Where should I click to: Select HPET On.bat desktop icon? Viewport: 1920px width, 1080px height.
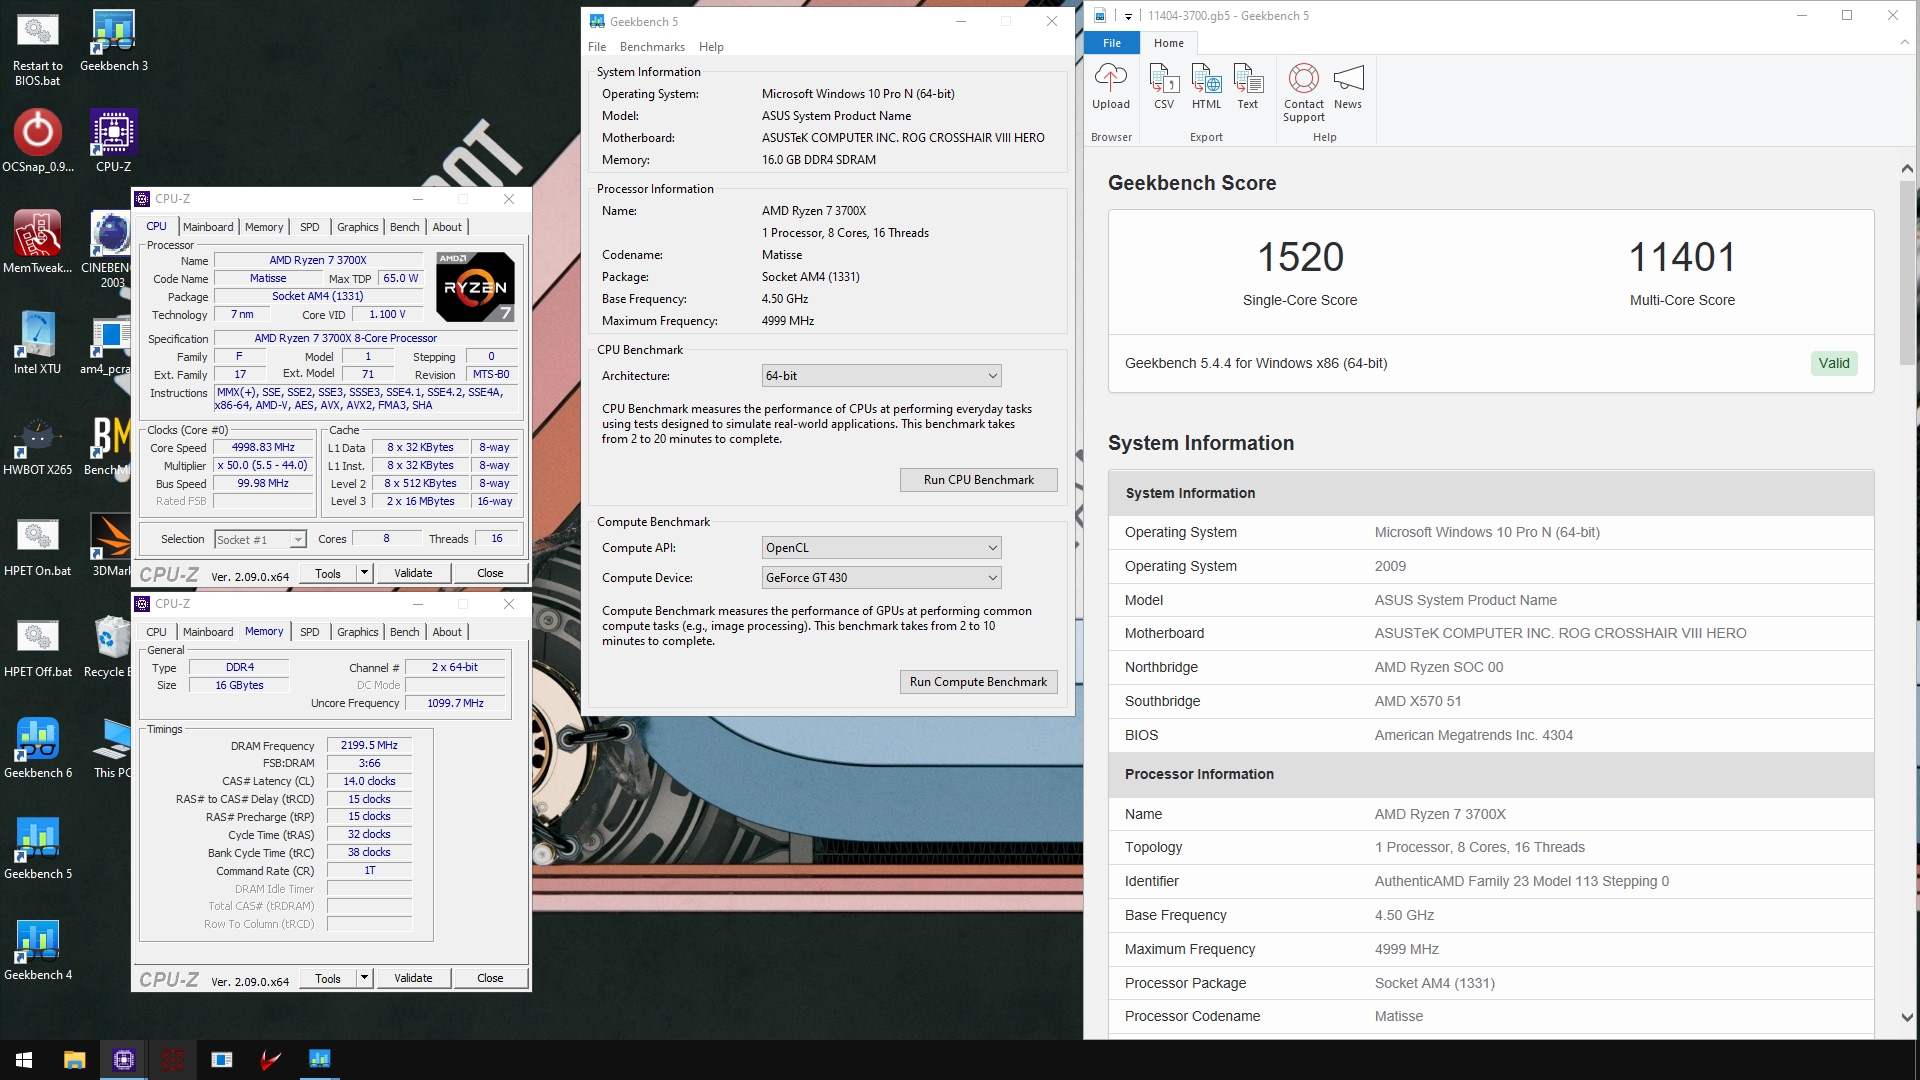click(38, 545)
